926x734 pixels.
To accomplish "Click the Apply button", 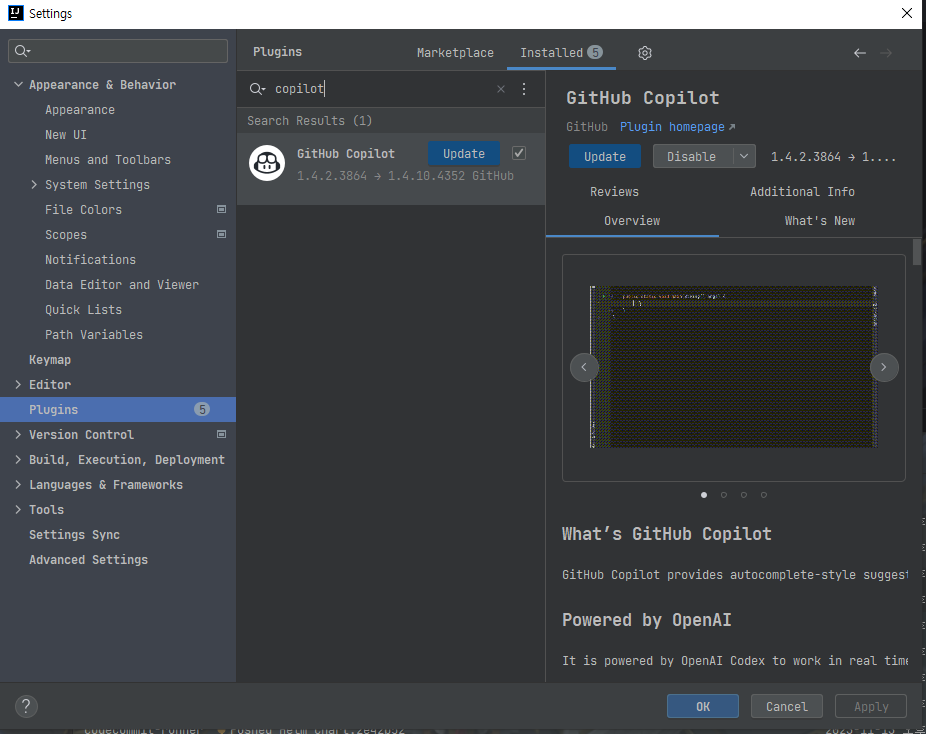I will 871,706.
